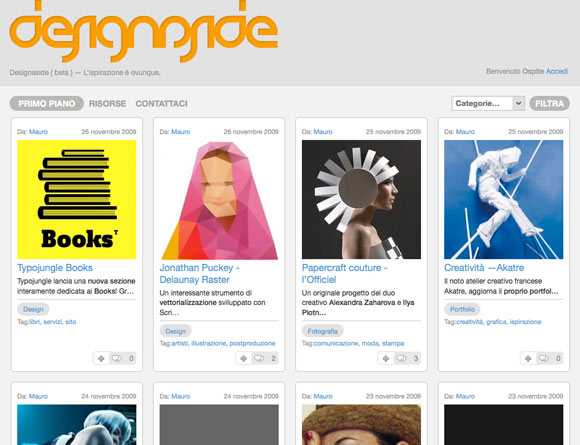Click the Fotografia category pill
Viewport: 580px width, 445px height.
click(x=323, y=331)
